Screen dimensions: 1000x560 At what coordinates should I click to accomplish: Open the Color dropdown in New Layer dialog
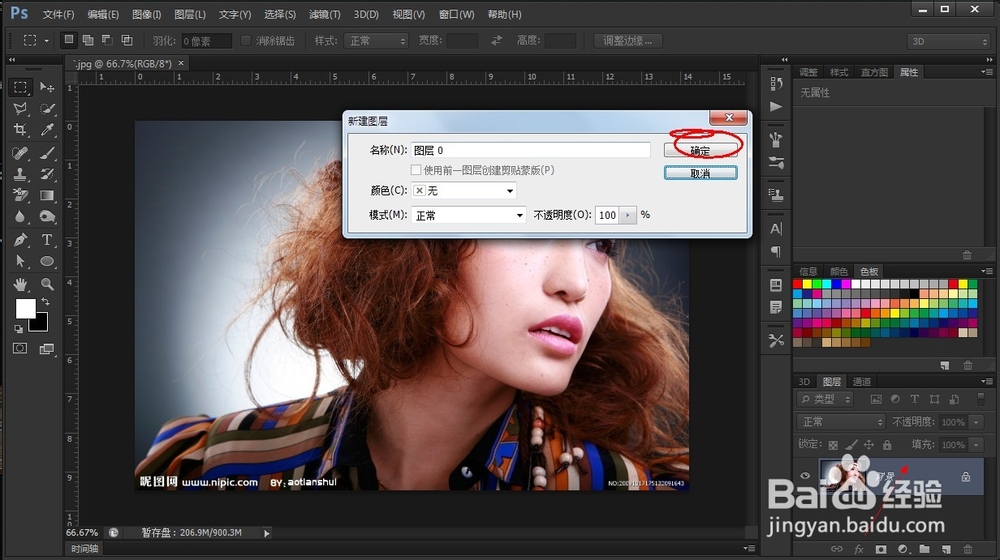(x=464, y=190)
